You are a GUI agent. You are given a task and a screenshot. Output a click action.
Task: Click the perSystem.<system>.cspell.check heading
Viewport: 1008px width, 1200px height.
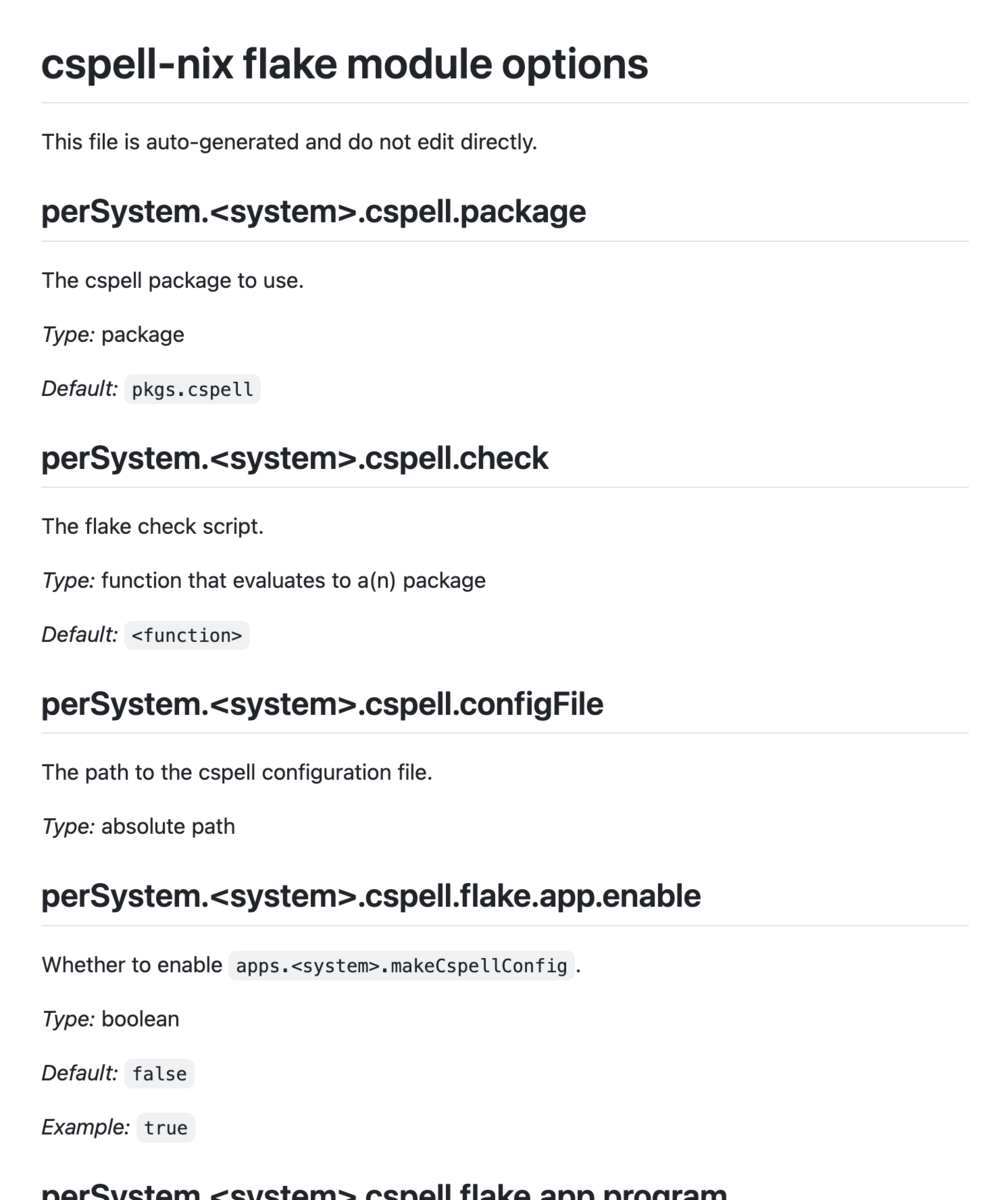295,458
